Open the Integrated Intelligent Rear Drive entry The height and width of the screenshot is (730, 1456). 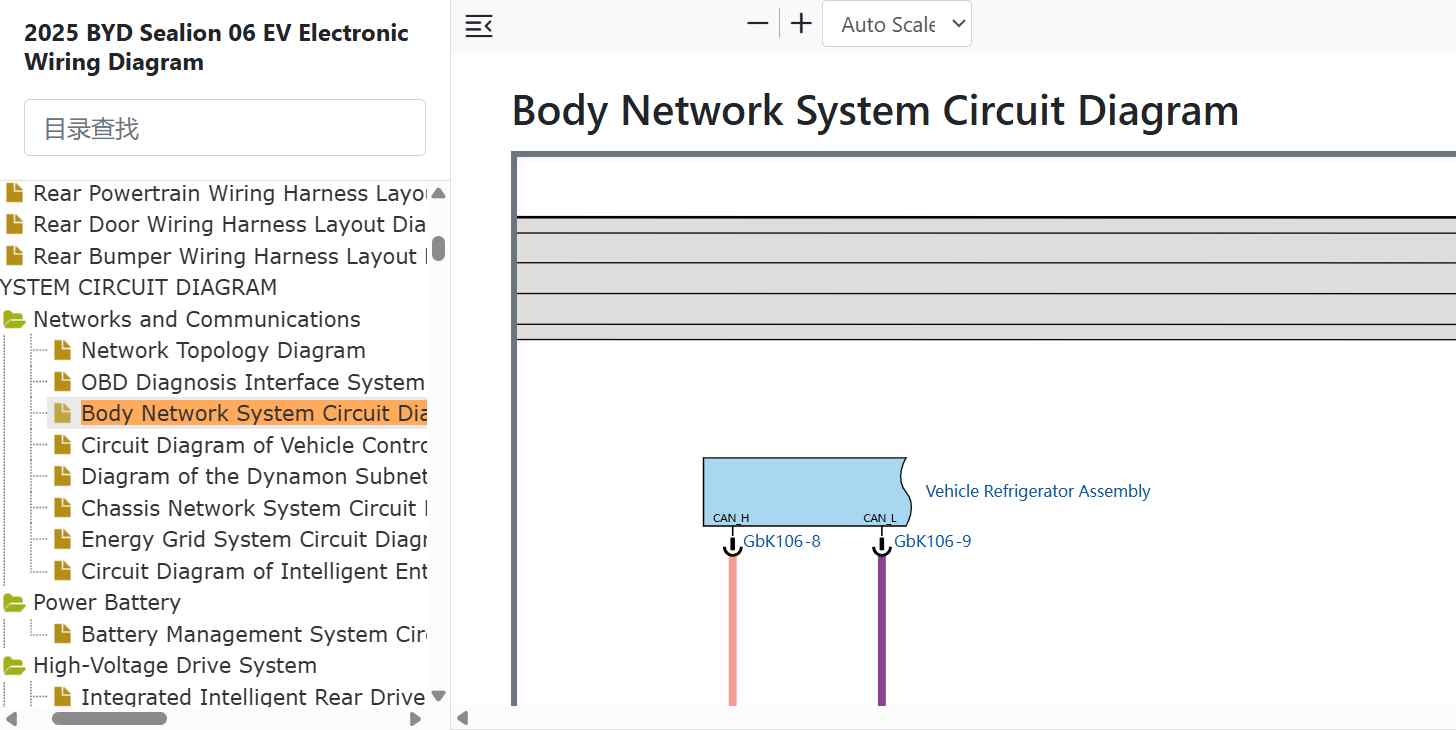coord(254,697)
